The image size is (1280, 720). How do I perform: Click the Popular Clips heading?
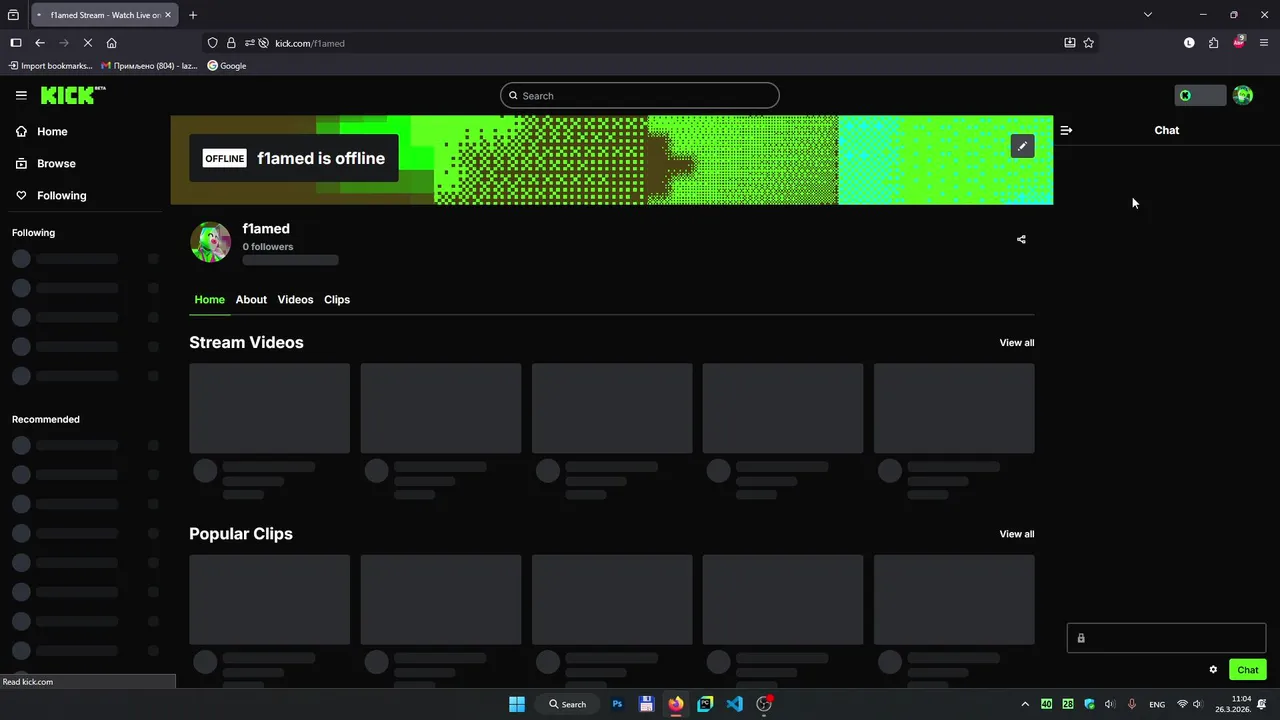(x=241, y=534)
